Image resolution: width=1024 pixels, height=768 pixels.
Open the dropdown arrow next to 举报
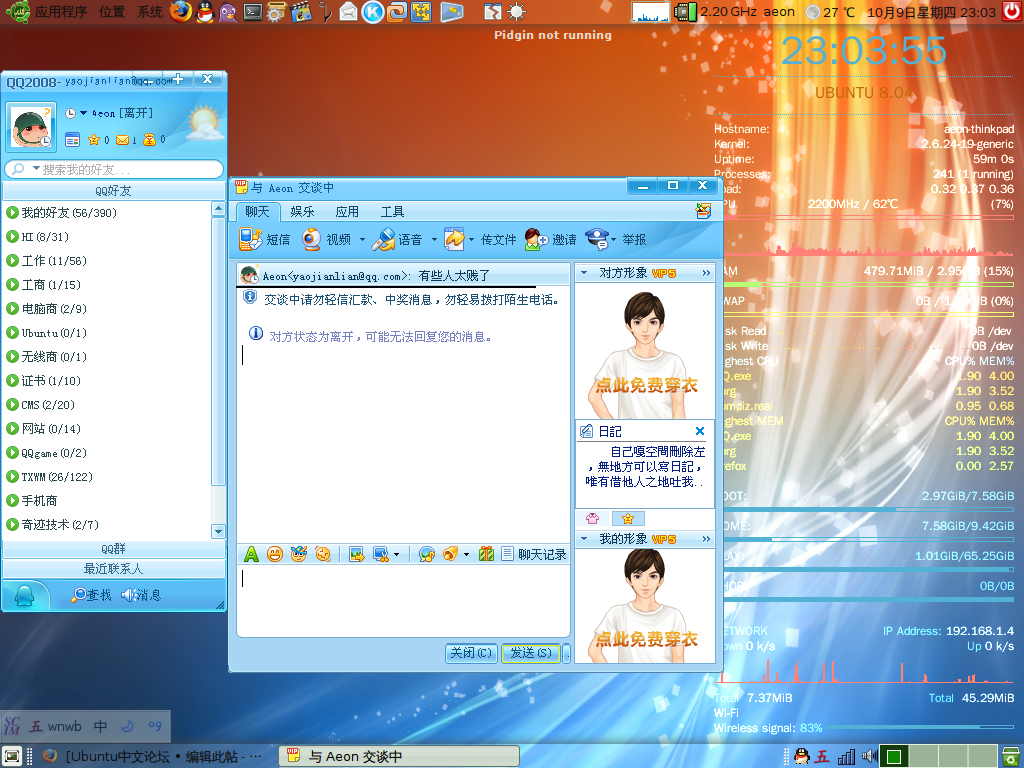tap(613, 240)
